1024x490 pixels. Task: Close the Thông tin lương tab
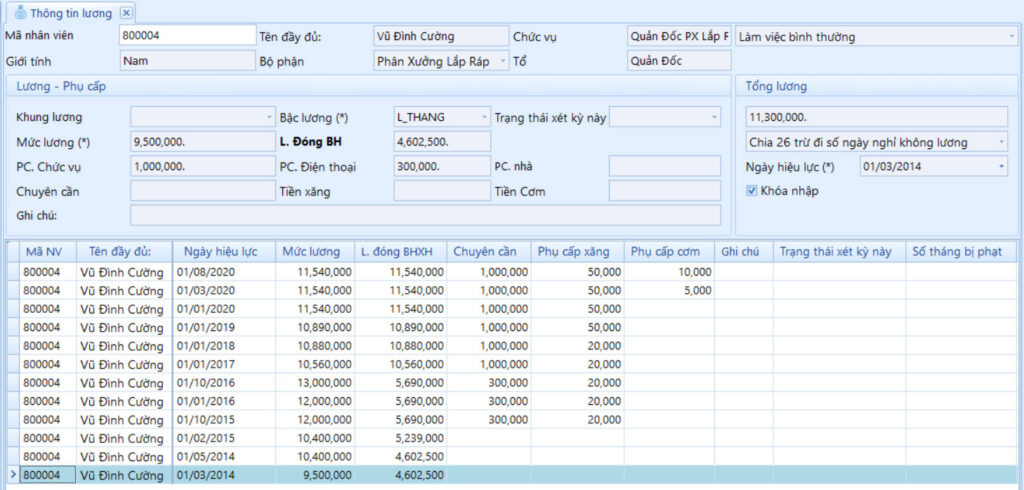[126, 13]
